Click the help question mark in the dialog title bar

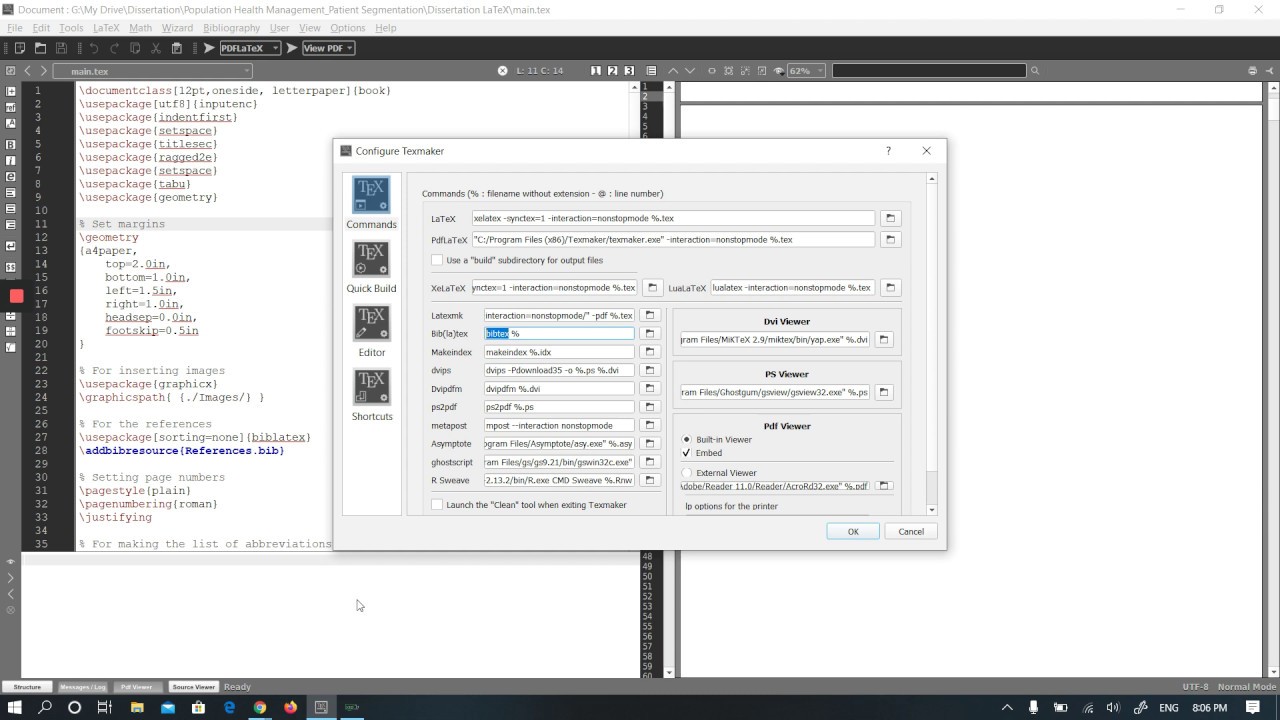click(x=888, y=151)
